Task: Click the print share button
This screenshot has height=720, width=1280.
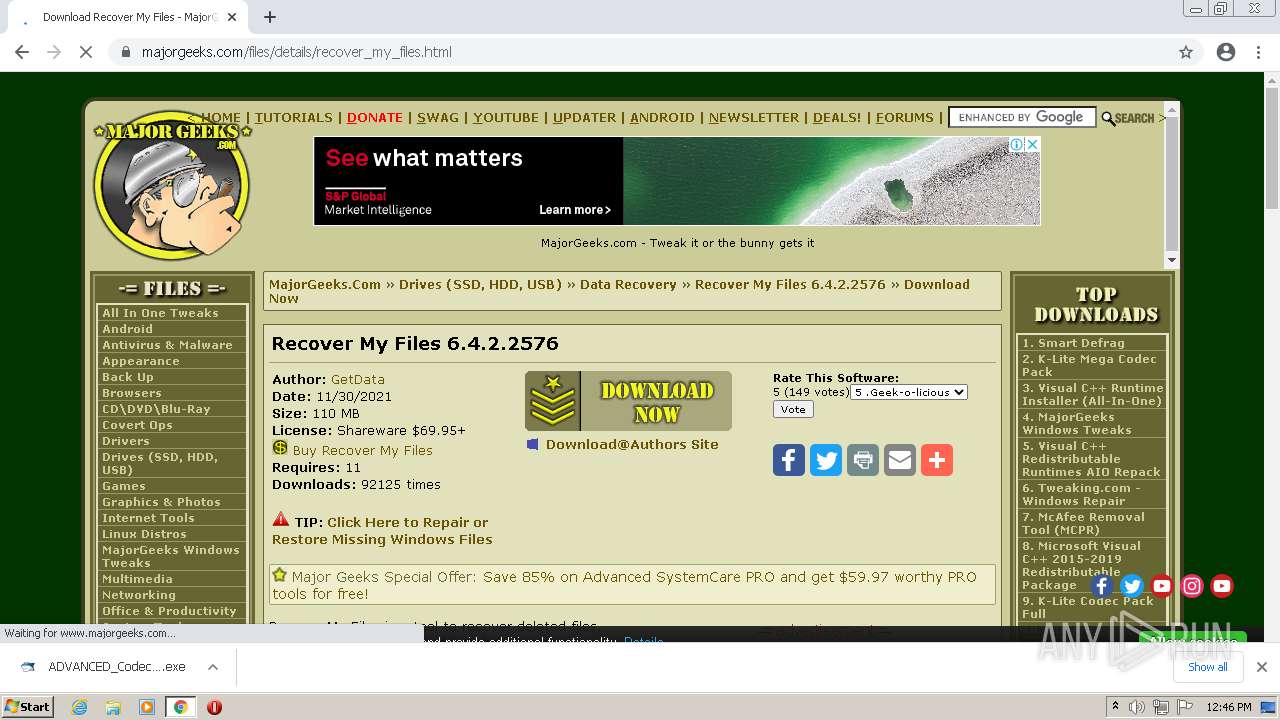Action: pyautogui.click(x=863, y=460)
